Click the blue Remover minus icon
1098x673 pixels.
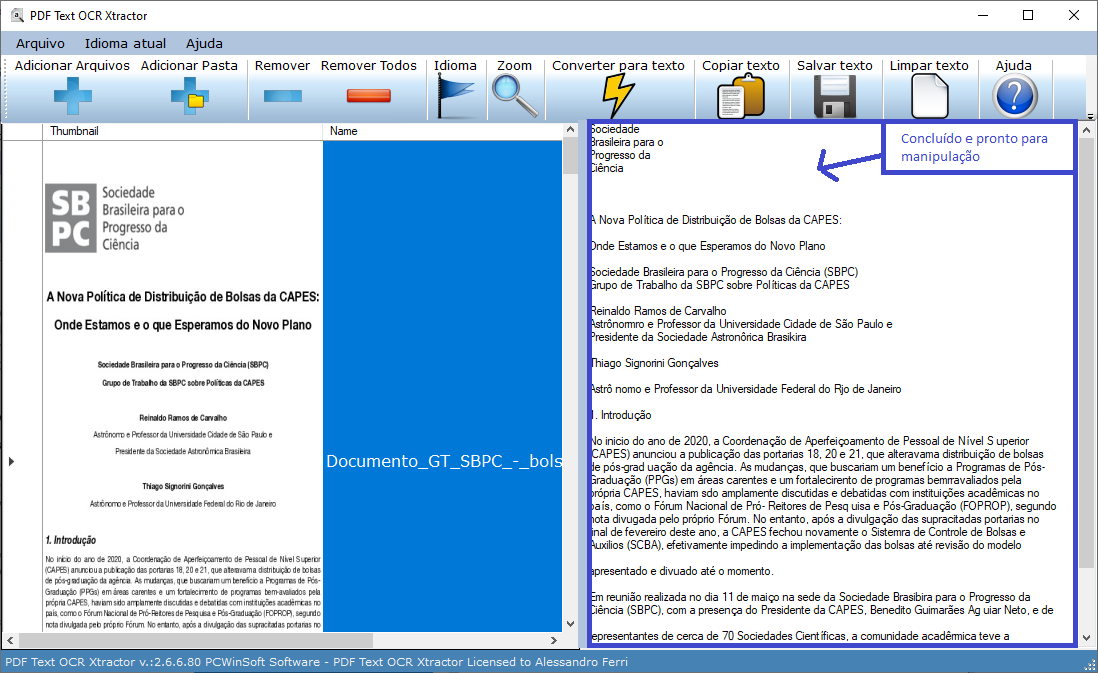coord(283,96)
